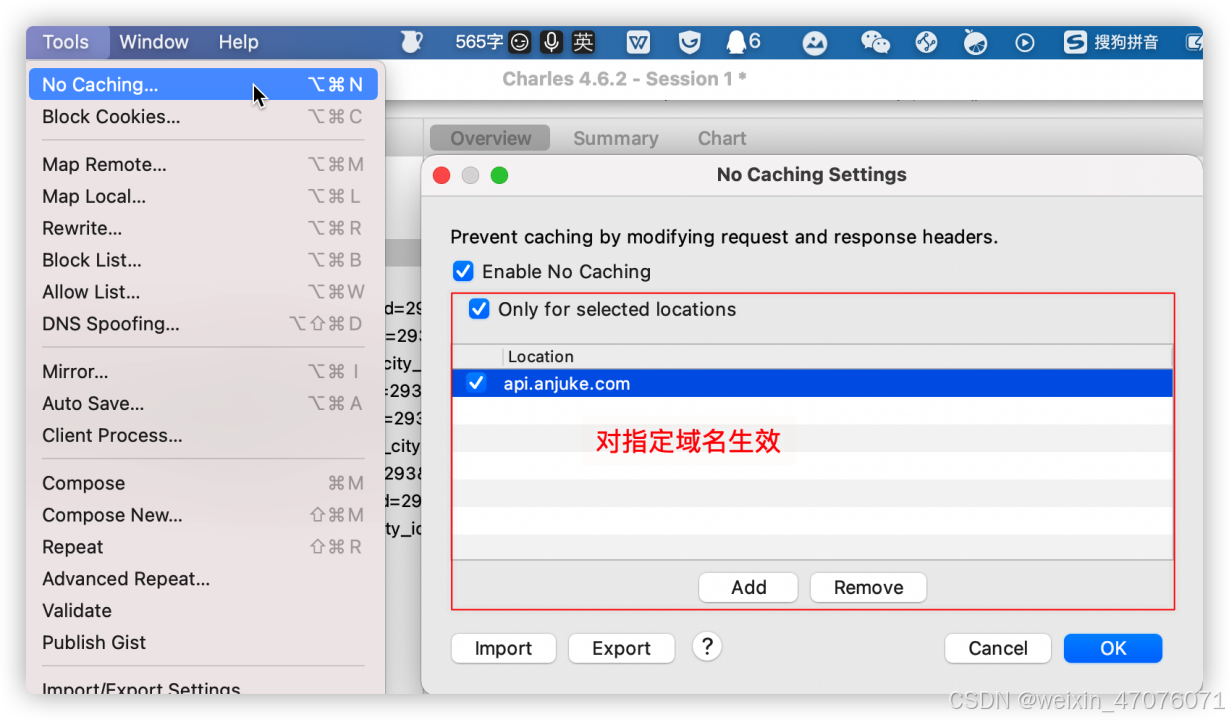Choose Compose New... from Tools menu
Image resolution: width=1229 pixels, height=720 pixels.
click(x=203, y=516)
